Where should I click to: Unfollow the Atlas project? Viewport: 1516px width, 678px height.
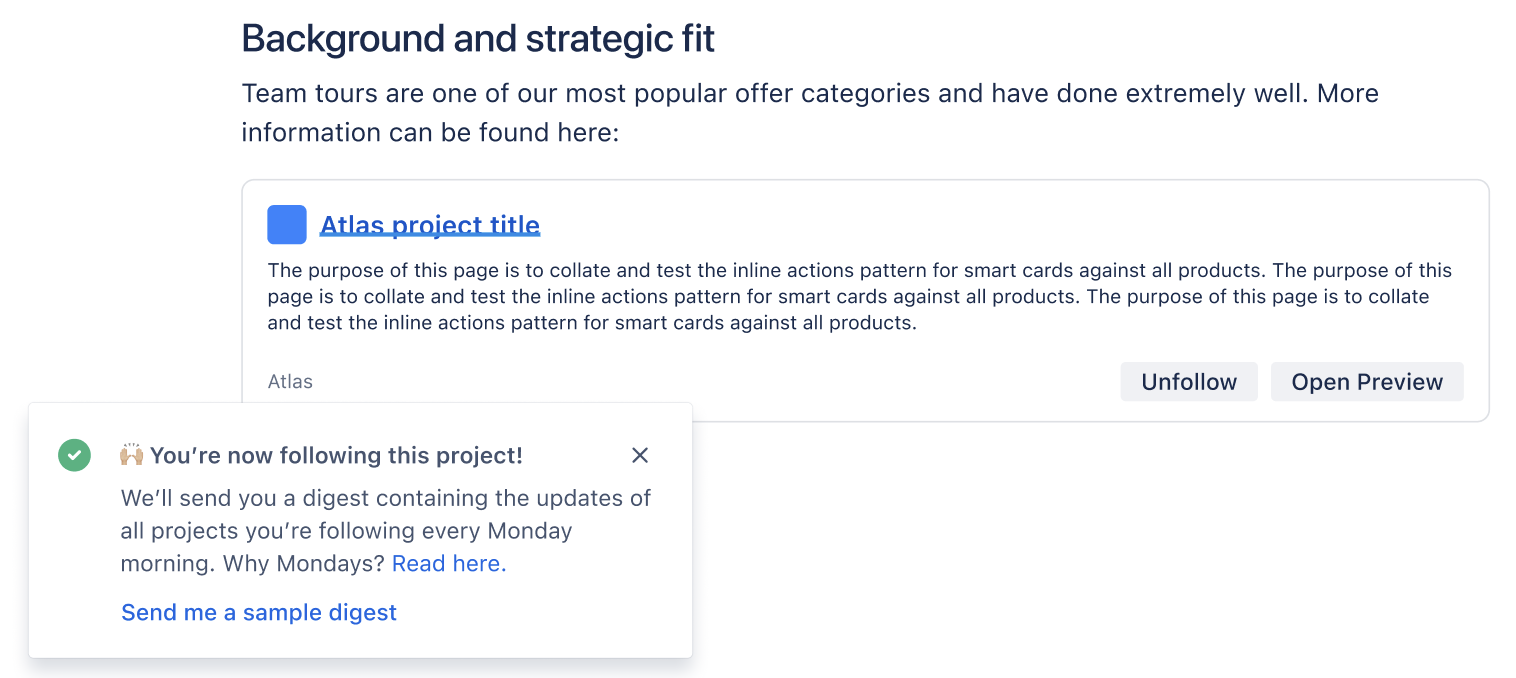tap(1189, 382)
